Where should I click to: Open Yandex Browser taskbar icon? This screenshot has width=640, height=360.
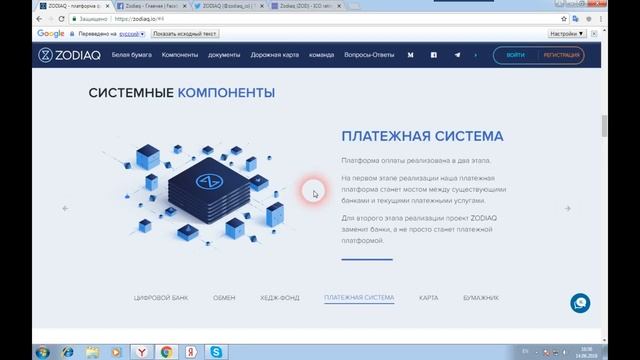click(142, 352)
